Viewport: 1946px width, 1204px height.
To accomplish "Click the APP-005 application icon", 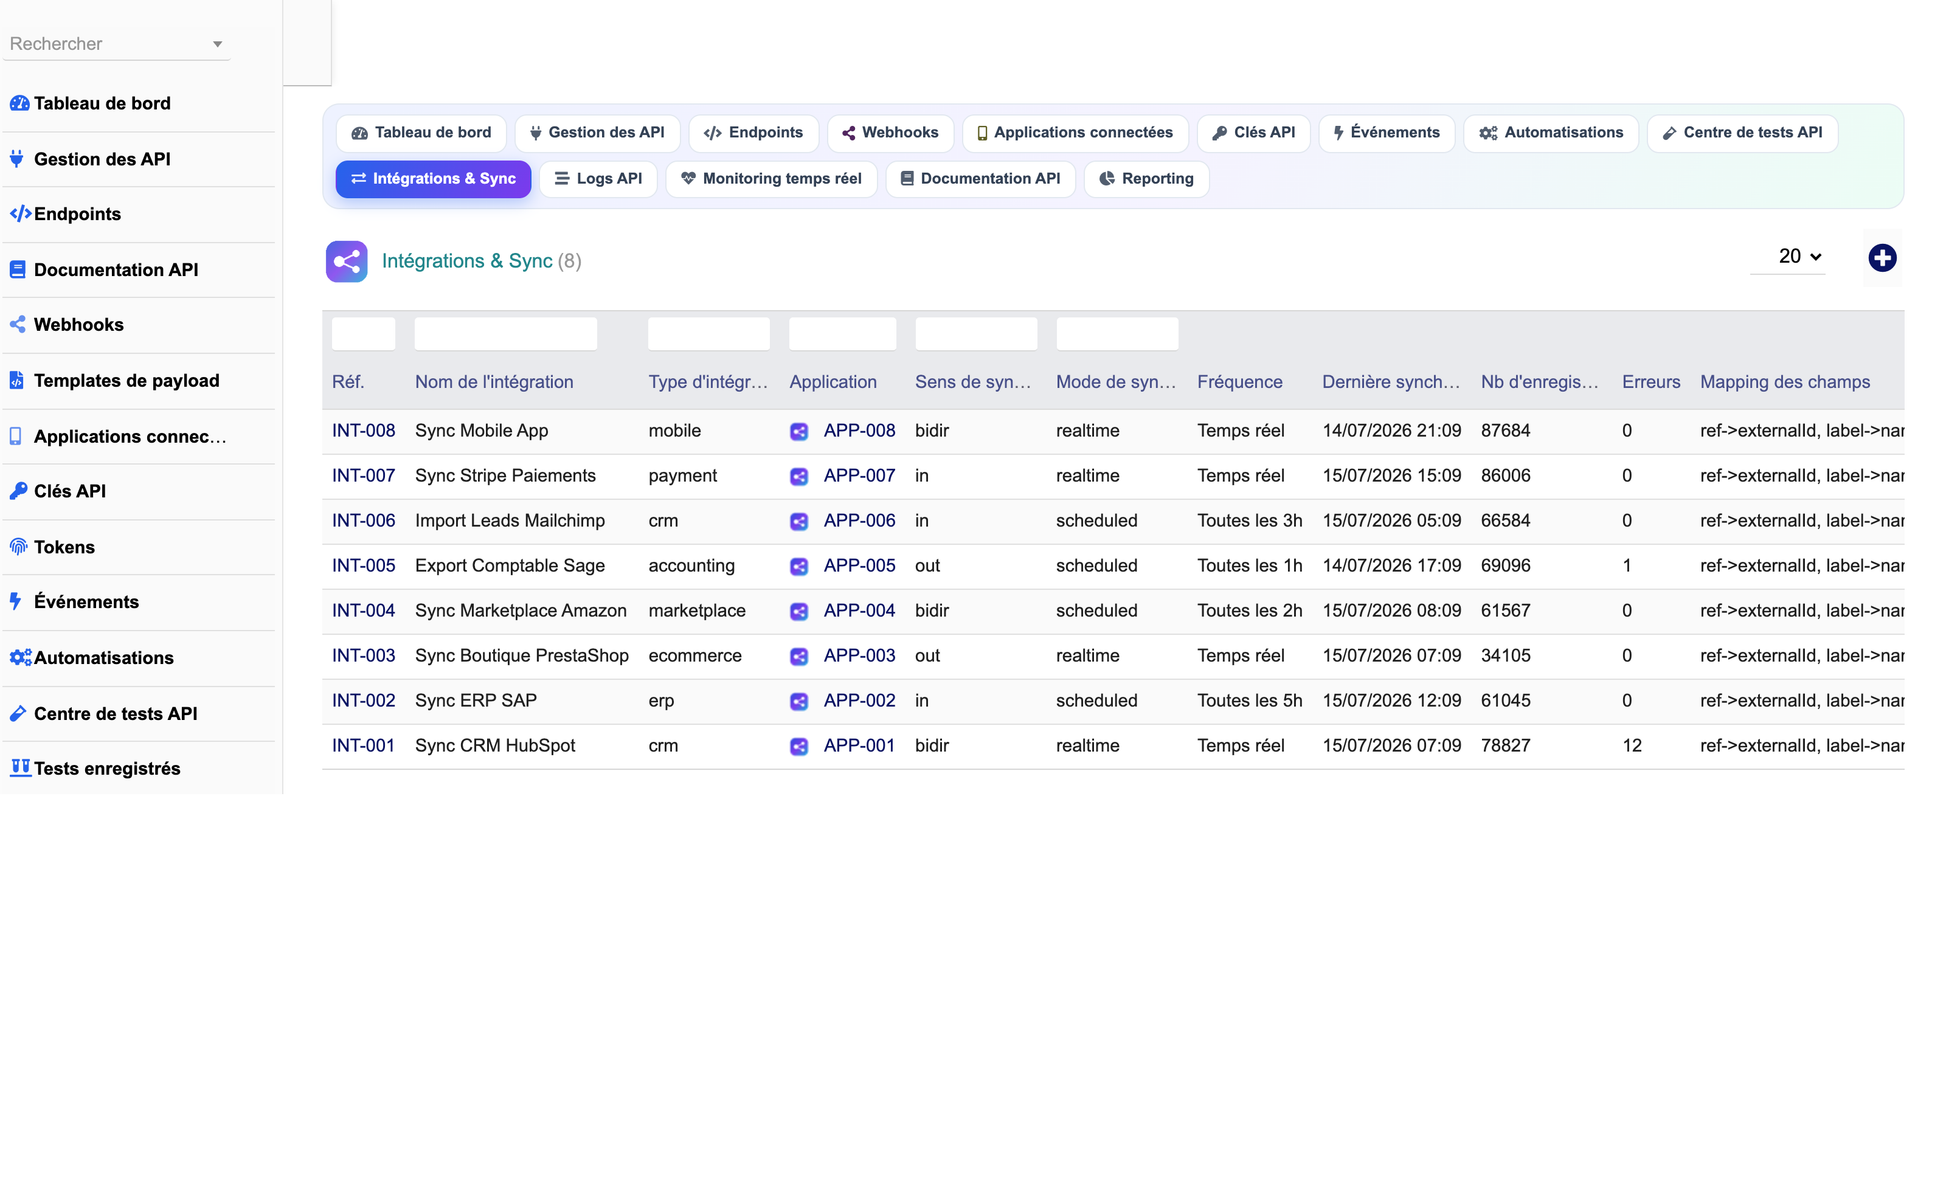I will pyautogui.click(x=799, y=567).
